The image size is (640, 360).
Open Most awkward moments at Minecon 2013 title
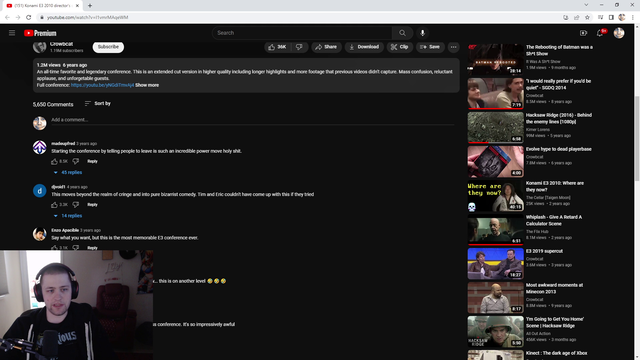[x=554, y=289]
